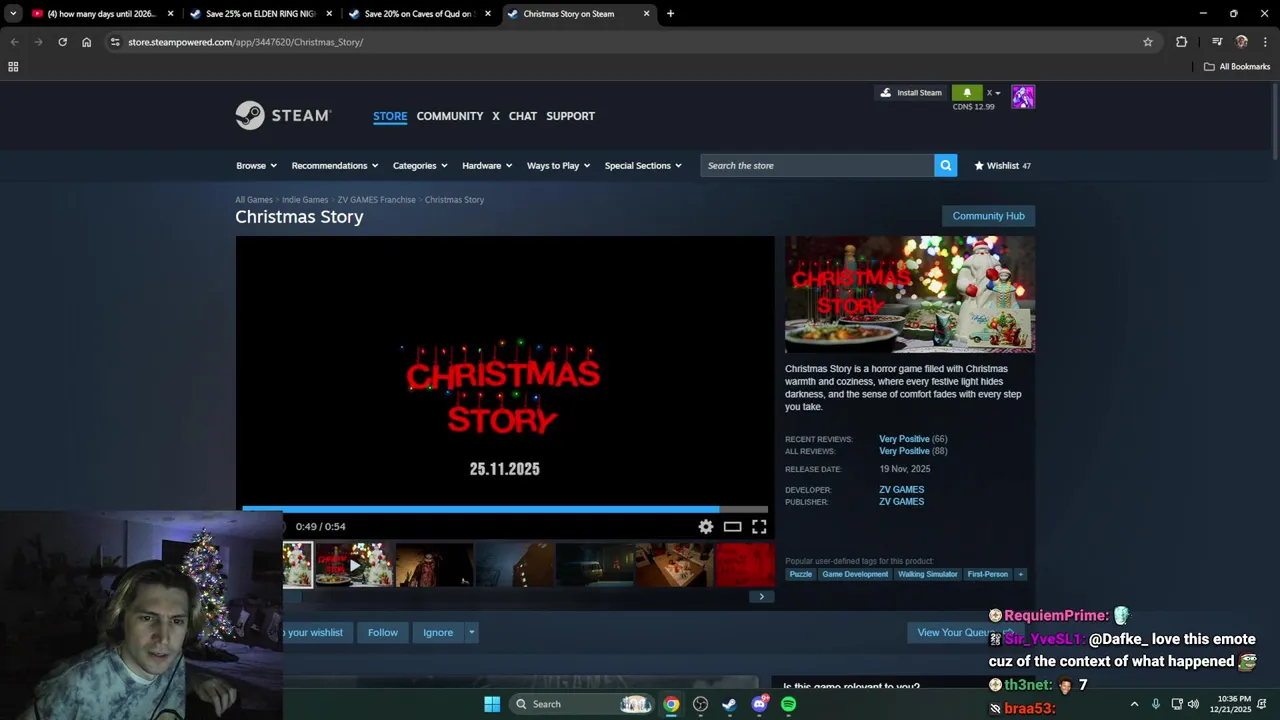Open Chrome extensions puzzle icon
Screen dimensions: 1280x720
point(1182,42)
